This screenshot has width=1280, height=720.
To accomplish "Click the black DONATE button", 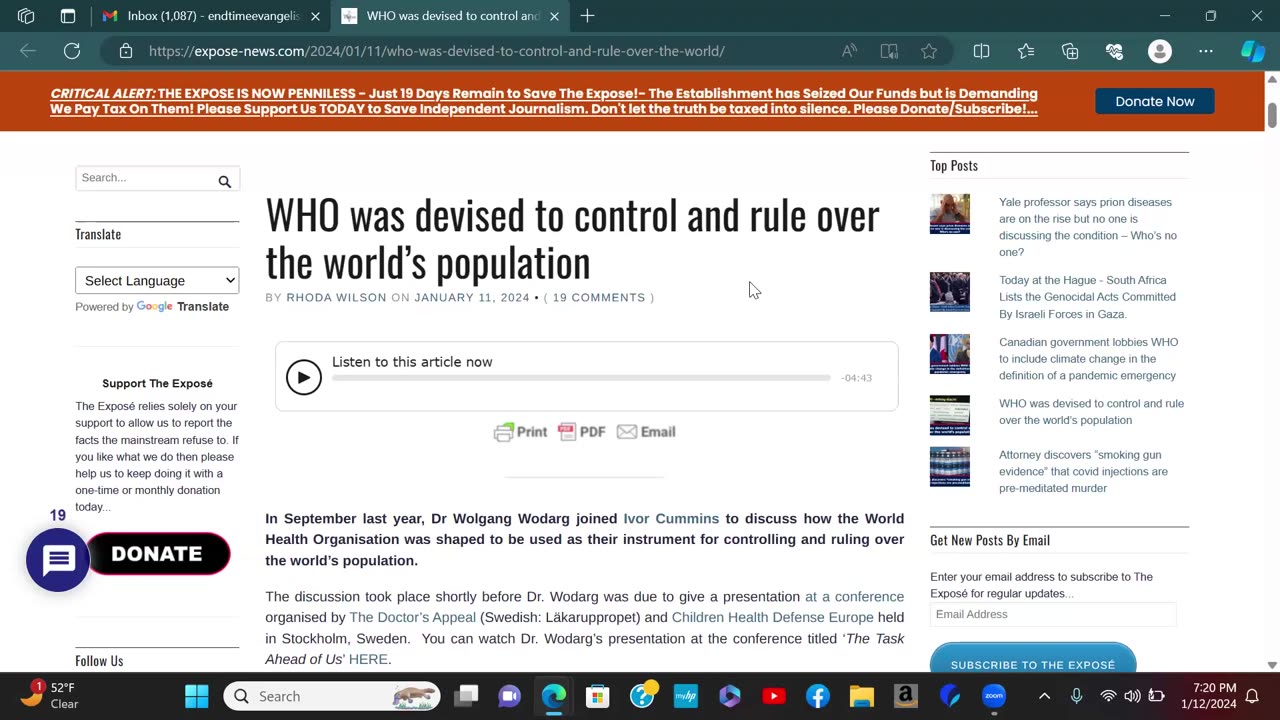I will coord(158,554).
